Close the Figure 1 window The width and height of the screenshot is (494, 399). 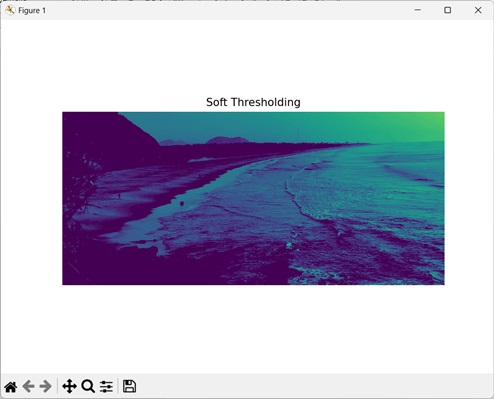point(478,10)
